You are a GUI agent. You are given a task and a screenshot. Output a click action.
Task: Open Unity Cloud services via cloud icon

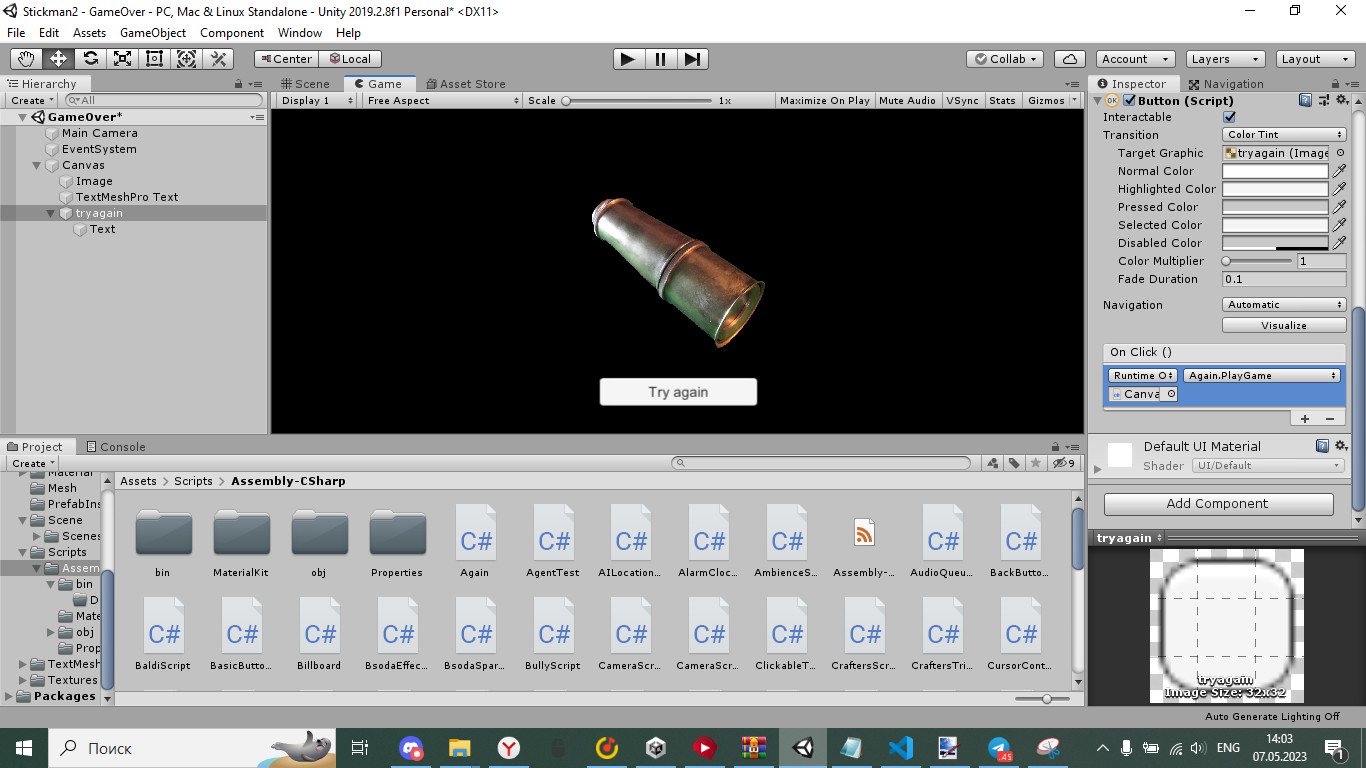point(1069,58)
